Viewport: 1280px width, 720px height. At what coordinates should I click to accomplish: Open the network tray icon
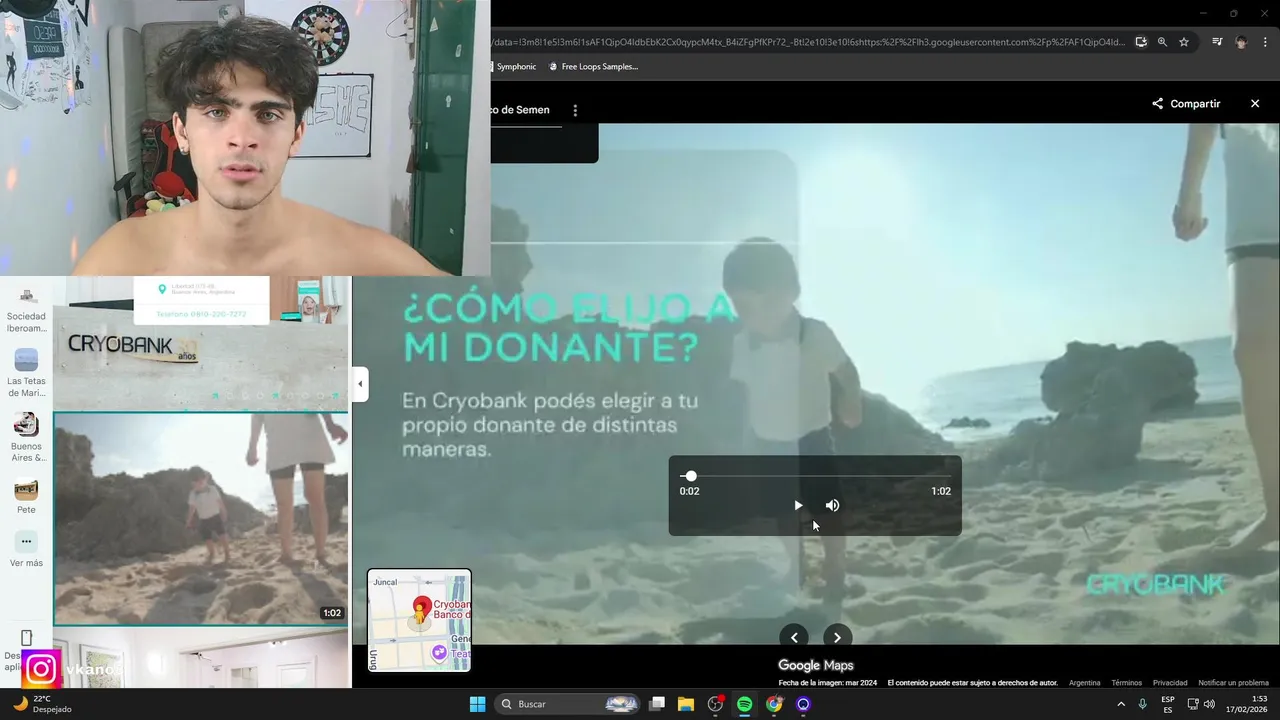pos(1193,704)
